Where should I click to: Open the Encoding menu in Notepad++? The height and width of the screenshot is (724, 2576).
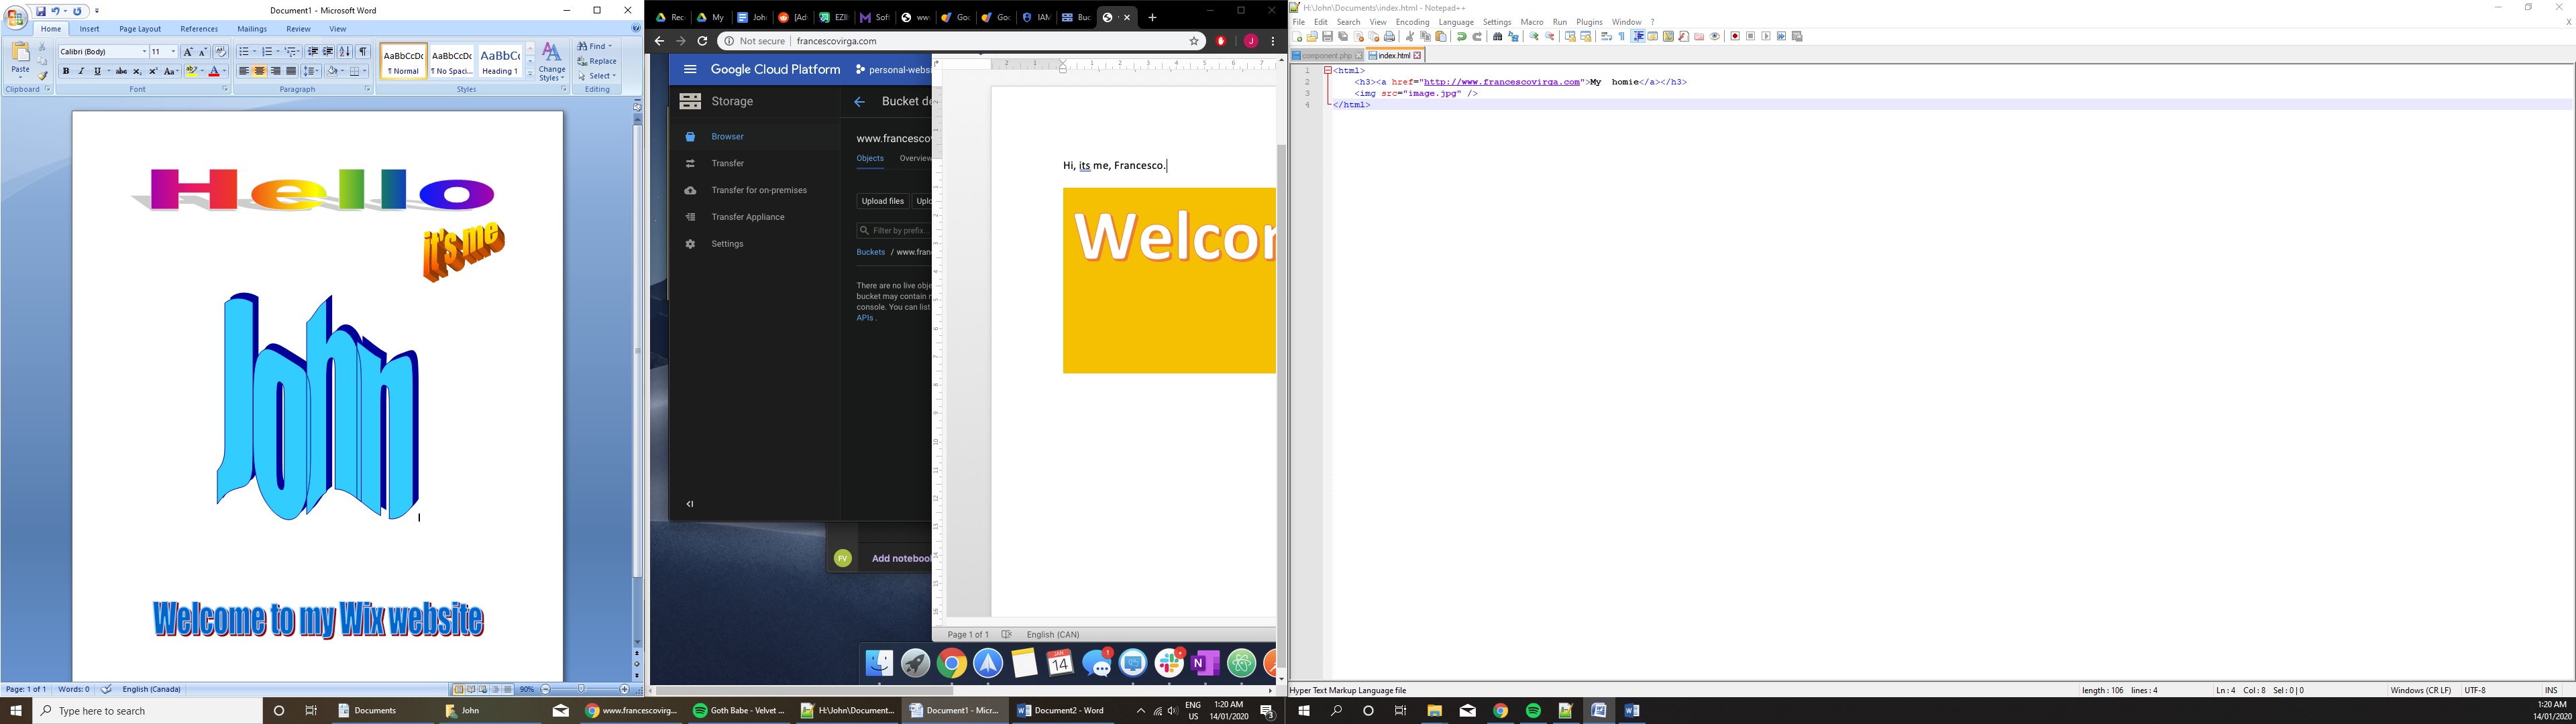coord(1412,22)
